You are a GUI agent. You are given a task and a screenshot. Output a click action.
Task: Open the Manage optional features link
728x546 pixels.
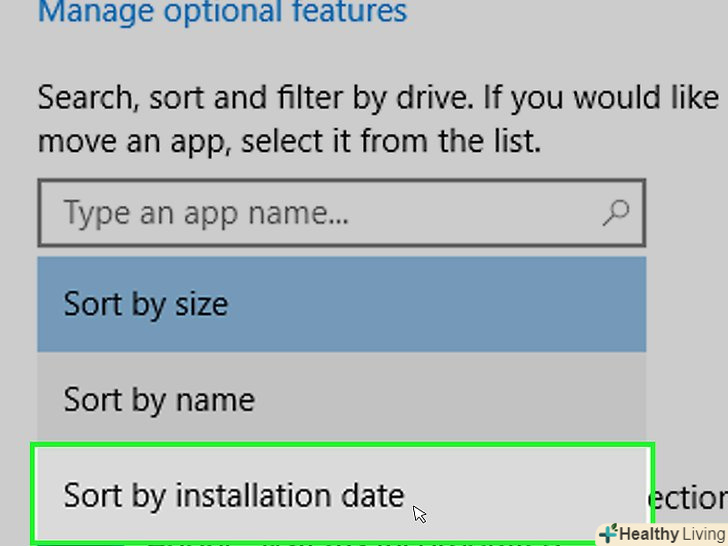point(222,13)
